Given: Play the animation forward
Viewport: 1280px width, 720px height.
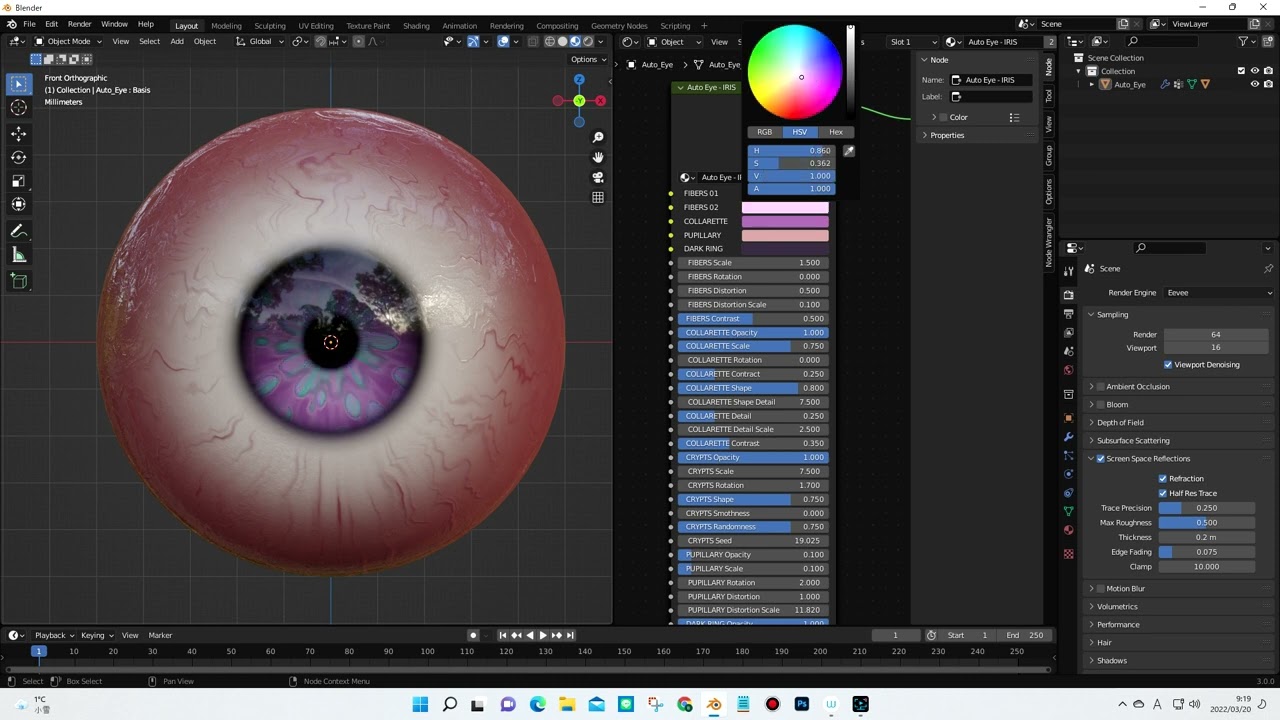Looking at the screenshot, I should pos(543,635).
